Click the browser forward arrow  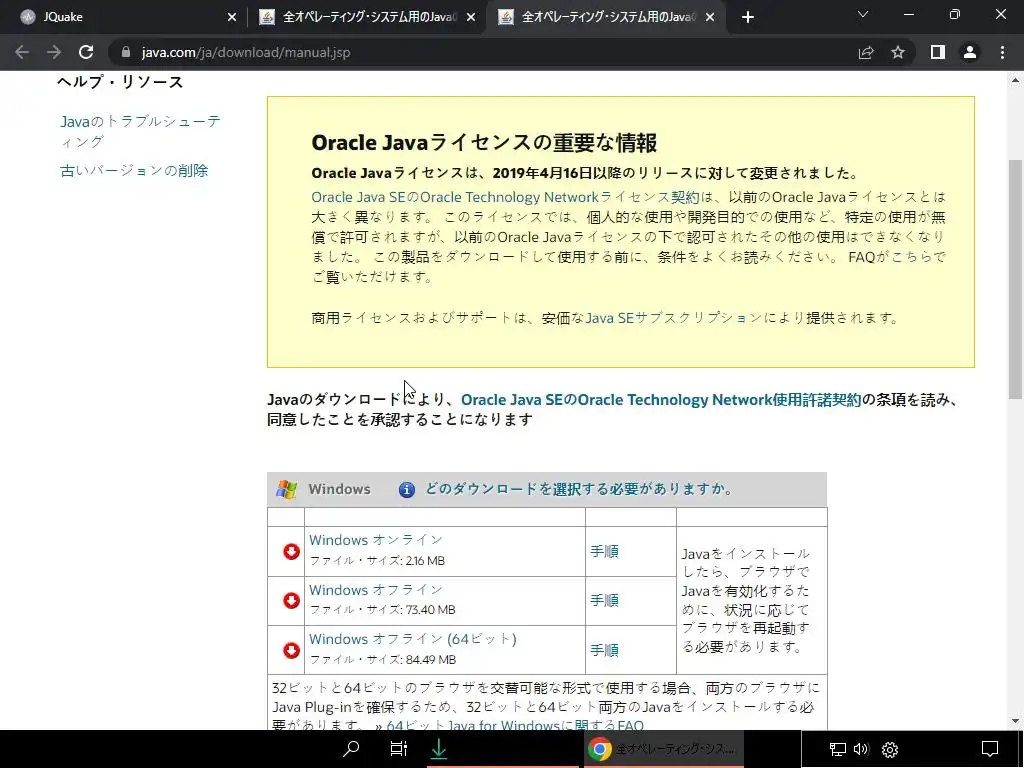point(54,52)
